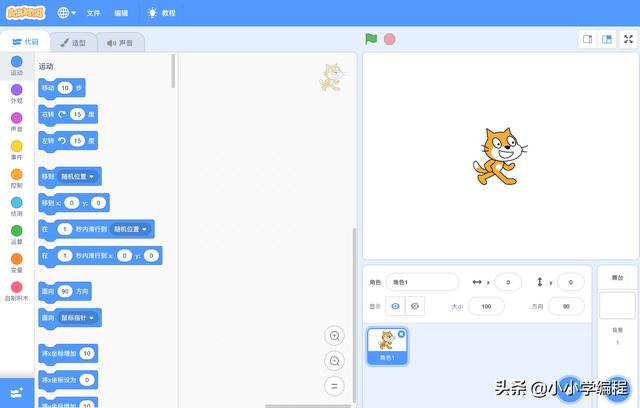640x408 pixels.
Task: Click the counterclockwise arrow icon on turn block
Action: pyautogui.click(x=62, y=141)
